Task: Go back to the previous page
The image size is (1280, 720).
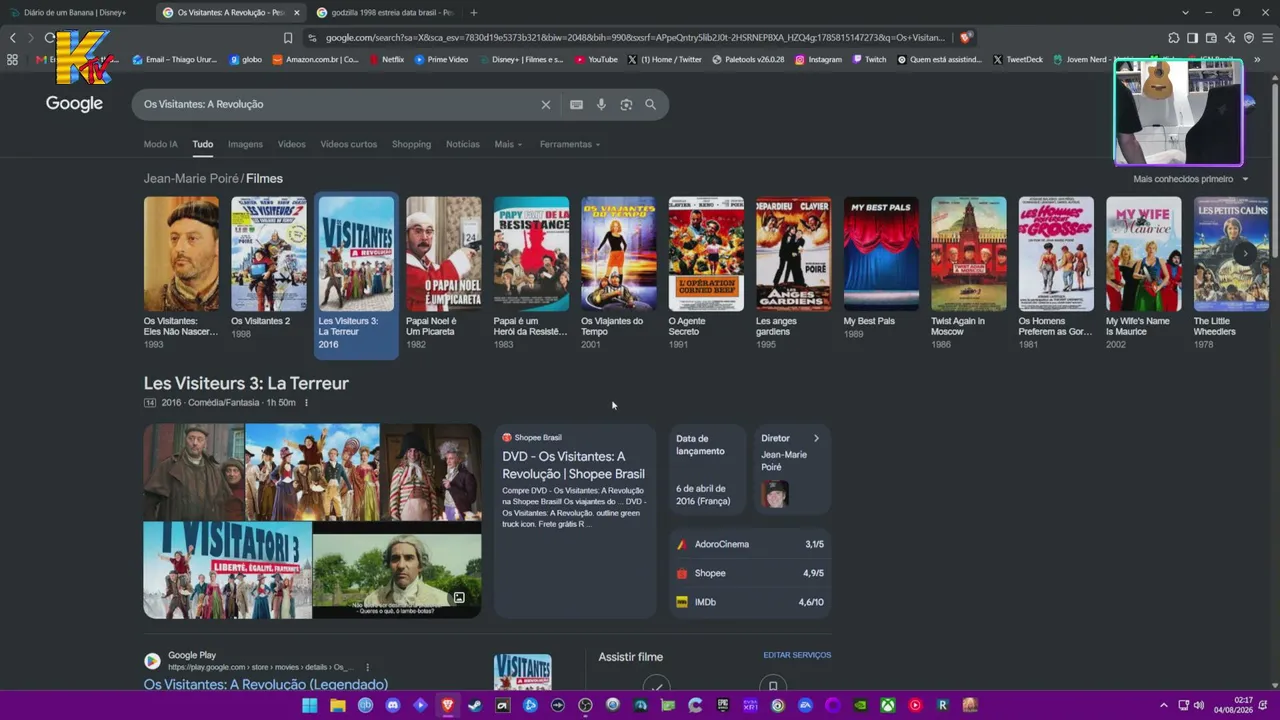Action: [13, 38]
